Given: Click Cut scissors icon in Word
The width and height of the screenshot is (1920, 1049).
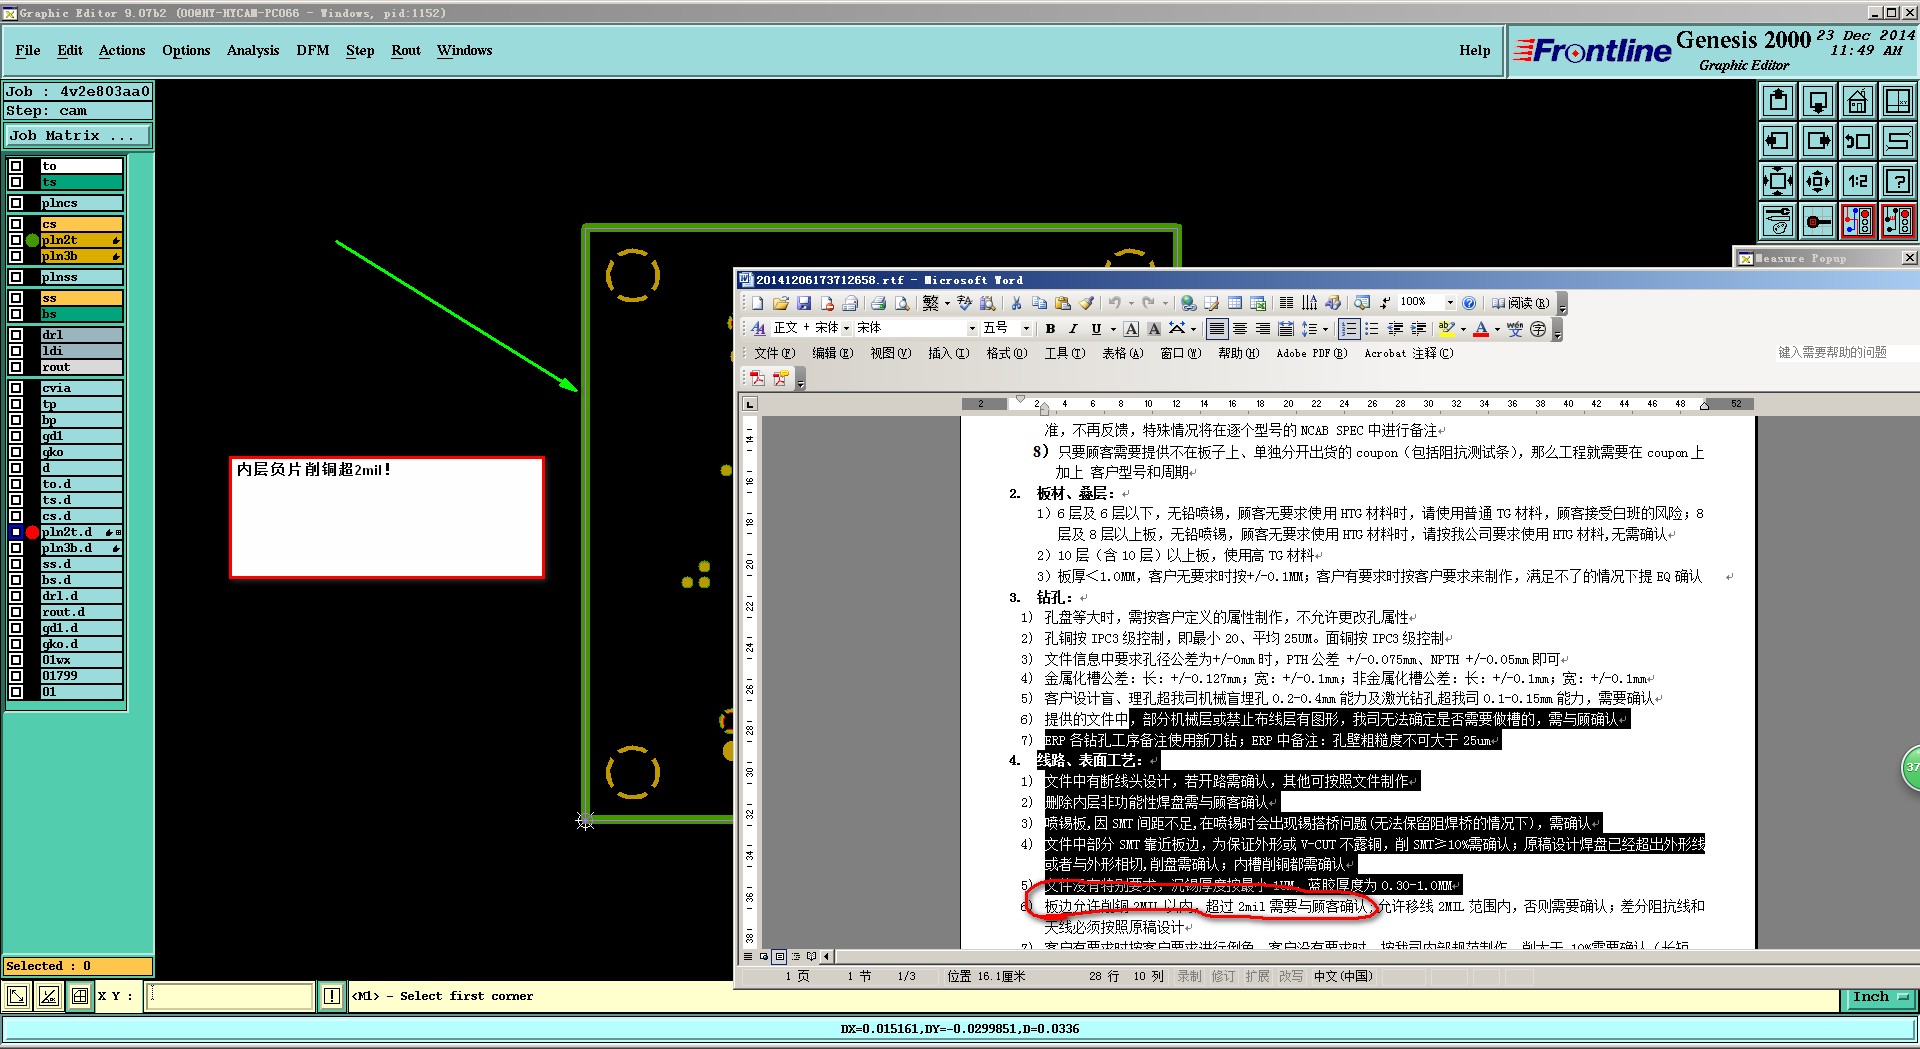Looking at the screenshot, I should pos(1016,303).
